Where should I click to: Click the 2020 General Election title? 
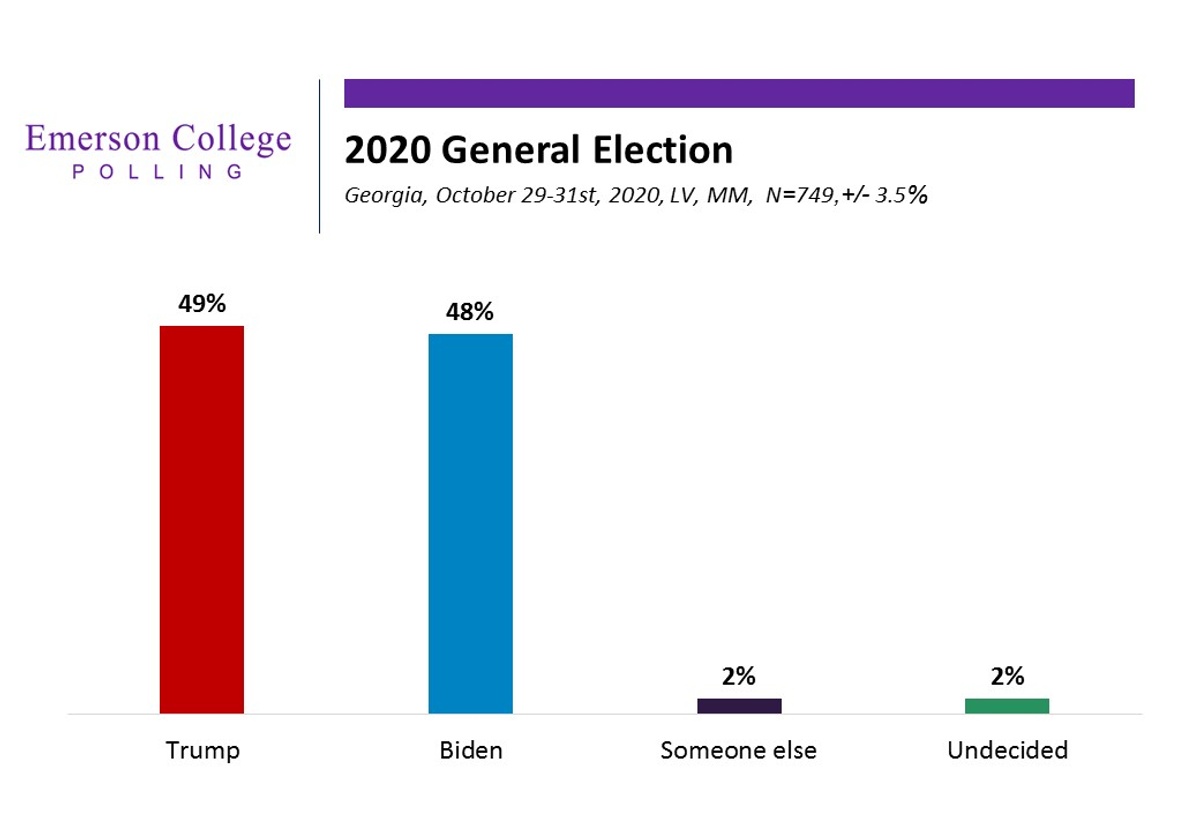[x=538, y=150]
